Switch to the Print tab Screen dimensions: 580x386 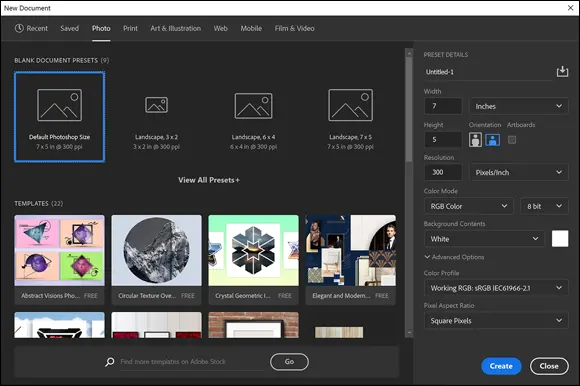pyautogui.click(x=130, y=28)
